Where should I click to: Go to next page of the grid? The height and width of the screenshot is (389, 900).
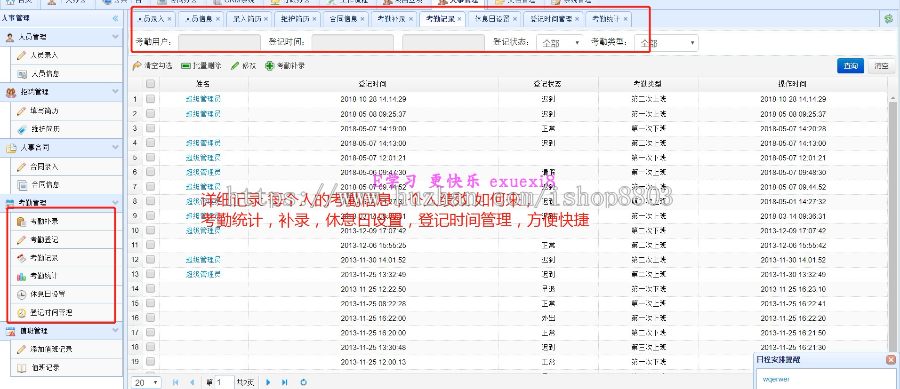pos(268,382)
